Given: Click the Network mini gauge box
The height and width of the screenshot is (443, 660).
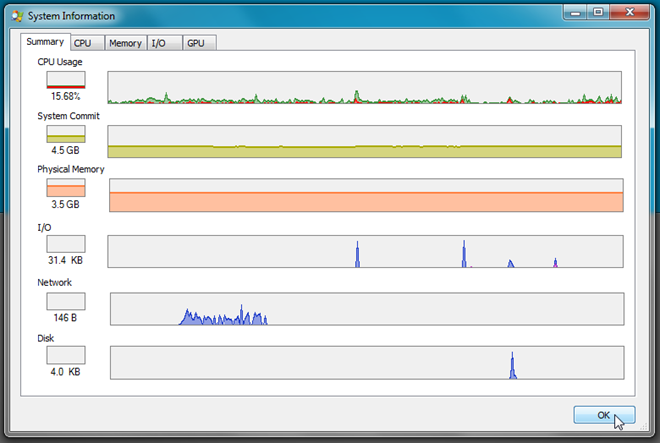Looking at the screenshot, I should point(66,301).
